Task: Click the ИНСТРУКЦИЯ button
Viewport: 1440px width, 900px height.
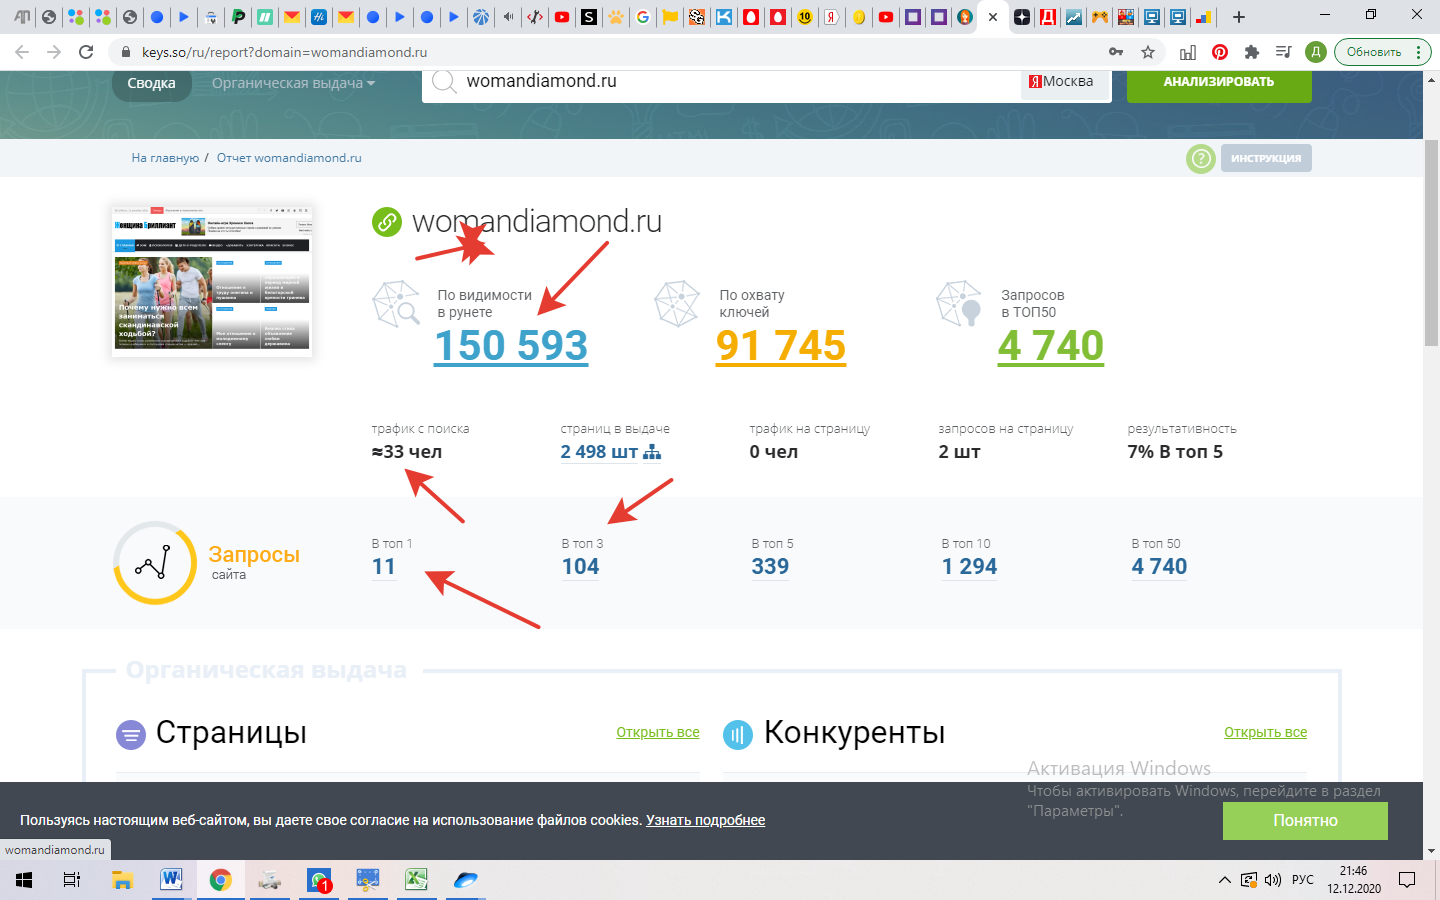Action: pyautogui.click(x=1266, y=158)
